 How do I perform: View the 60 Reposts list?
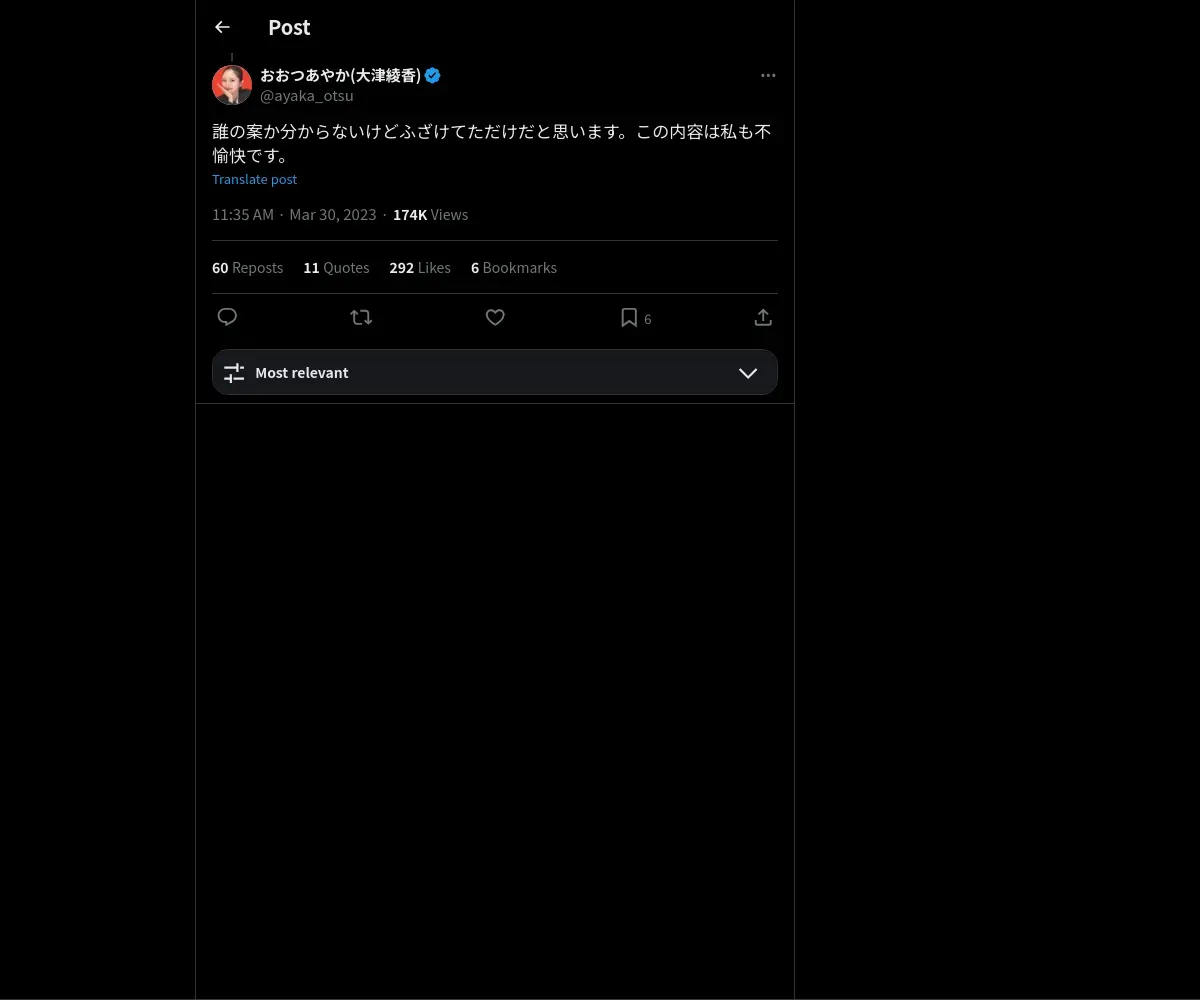tap(247, 268)
